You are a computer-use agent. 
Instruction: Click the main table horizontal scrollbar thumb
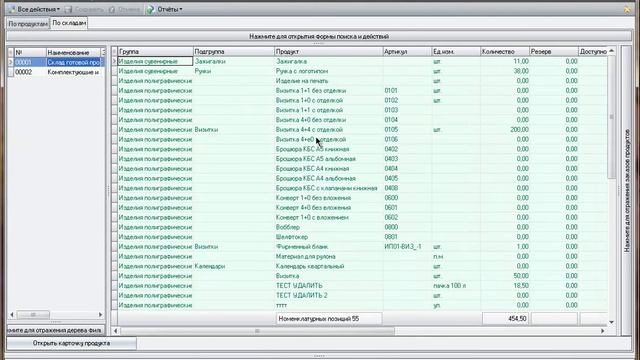(x=258, y=331)
